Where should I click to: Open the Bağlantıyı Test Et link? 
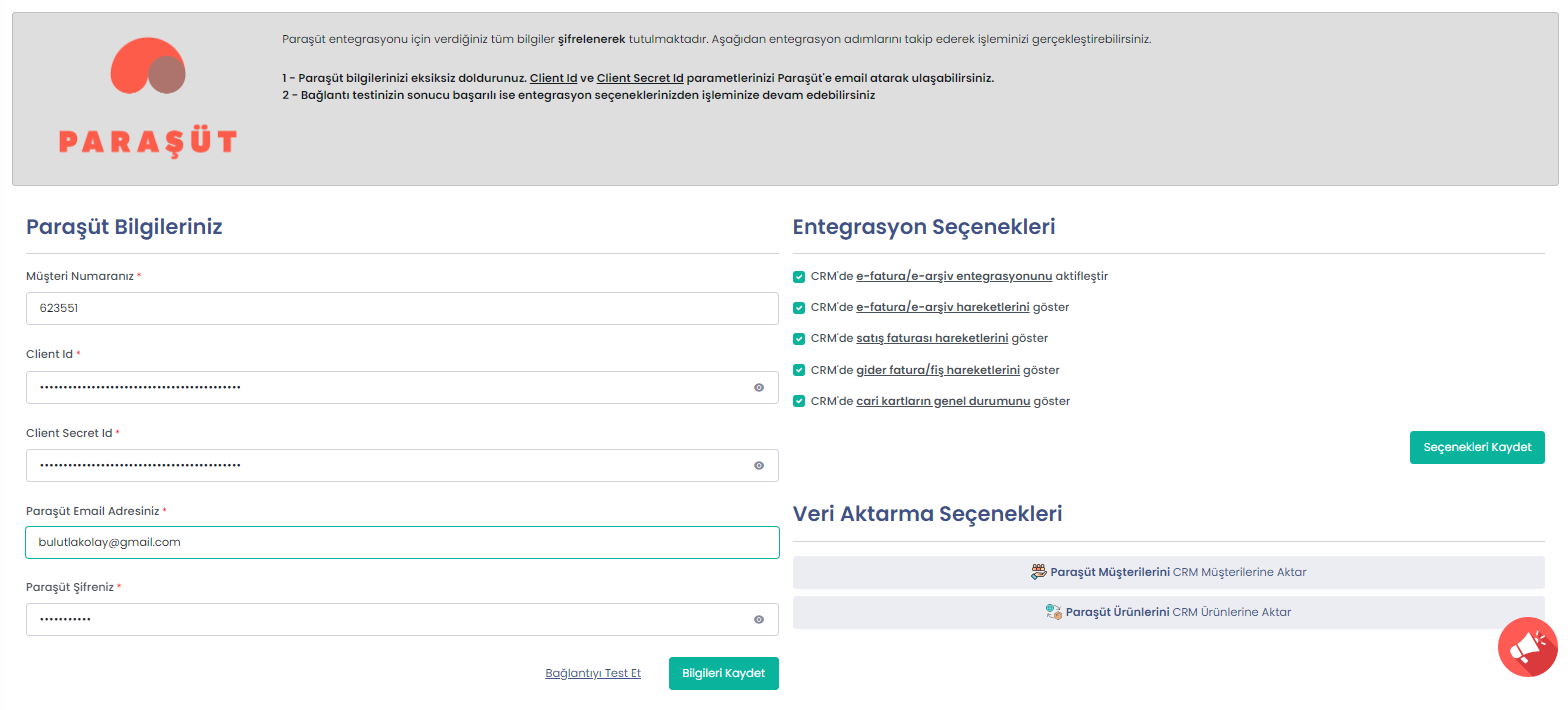593,674
